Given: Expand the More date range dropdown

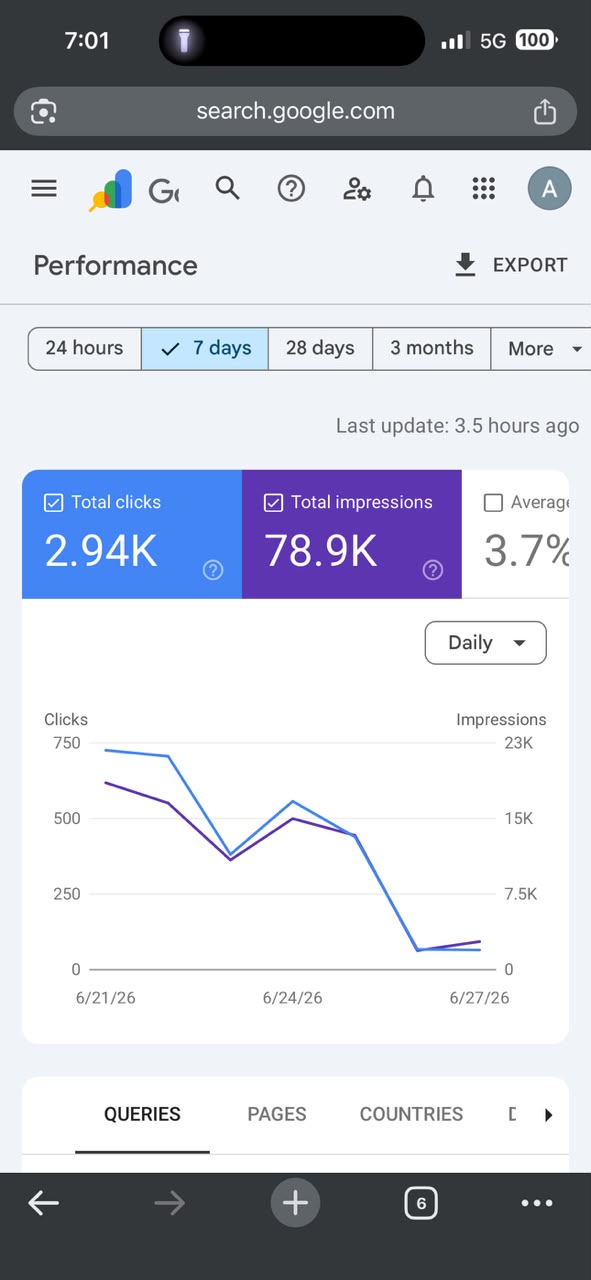Looking at the screenshot, I should tap(541, 349).
